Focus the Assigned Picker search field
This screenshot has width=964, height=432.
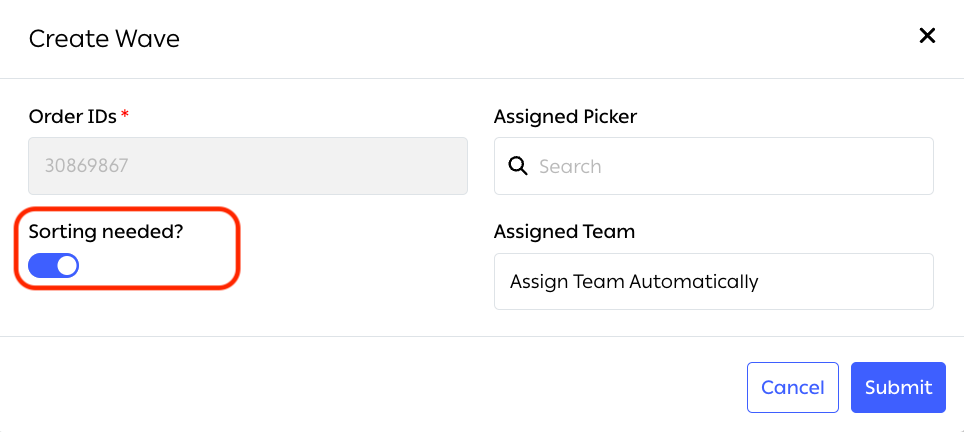click(730, 166)
